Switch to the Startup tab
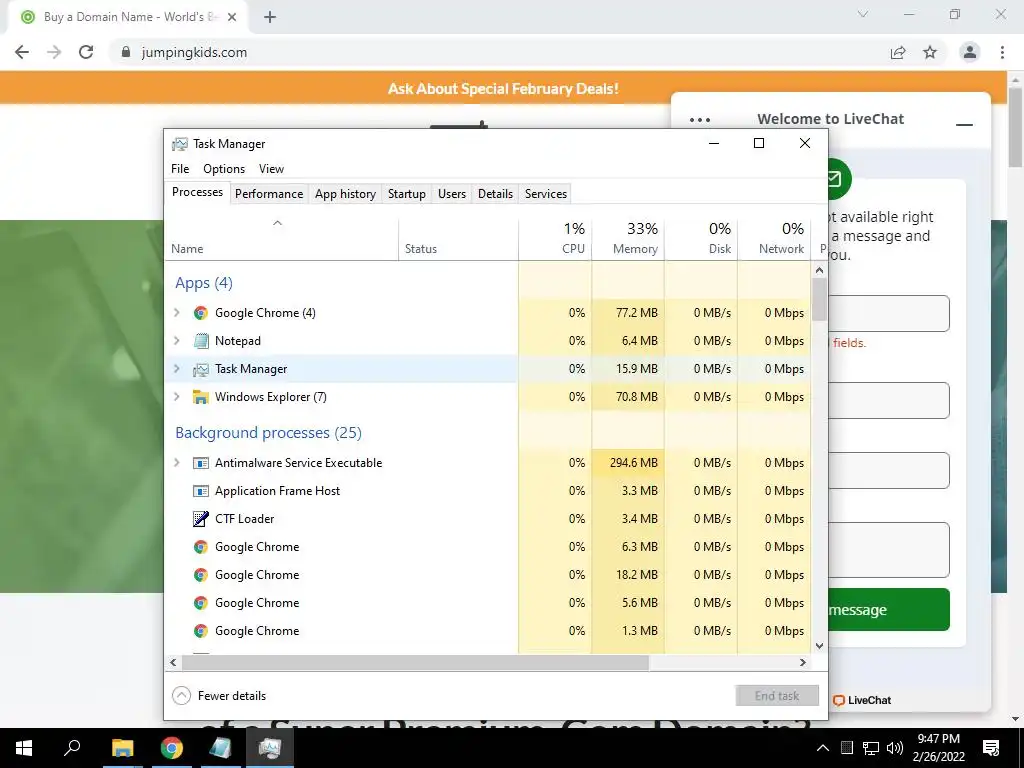Screen dimensions: 1024x768 (x=407, y=194)
